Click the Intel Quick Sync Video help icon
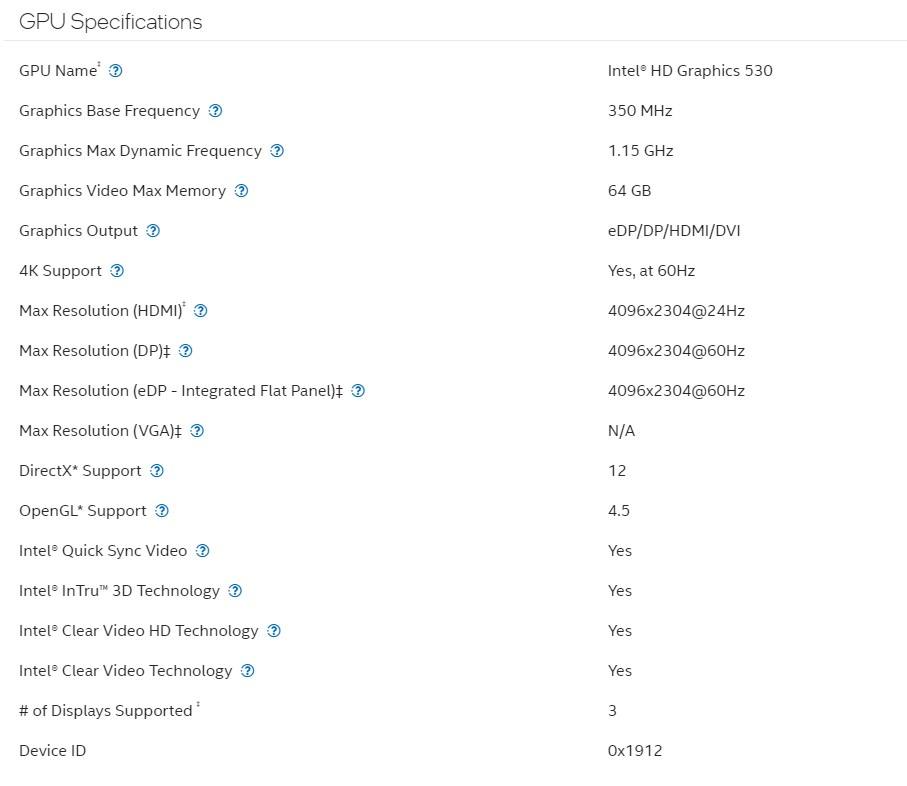The width and height of the screenshot is (907, 786). pos(203,551)
